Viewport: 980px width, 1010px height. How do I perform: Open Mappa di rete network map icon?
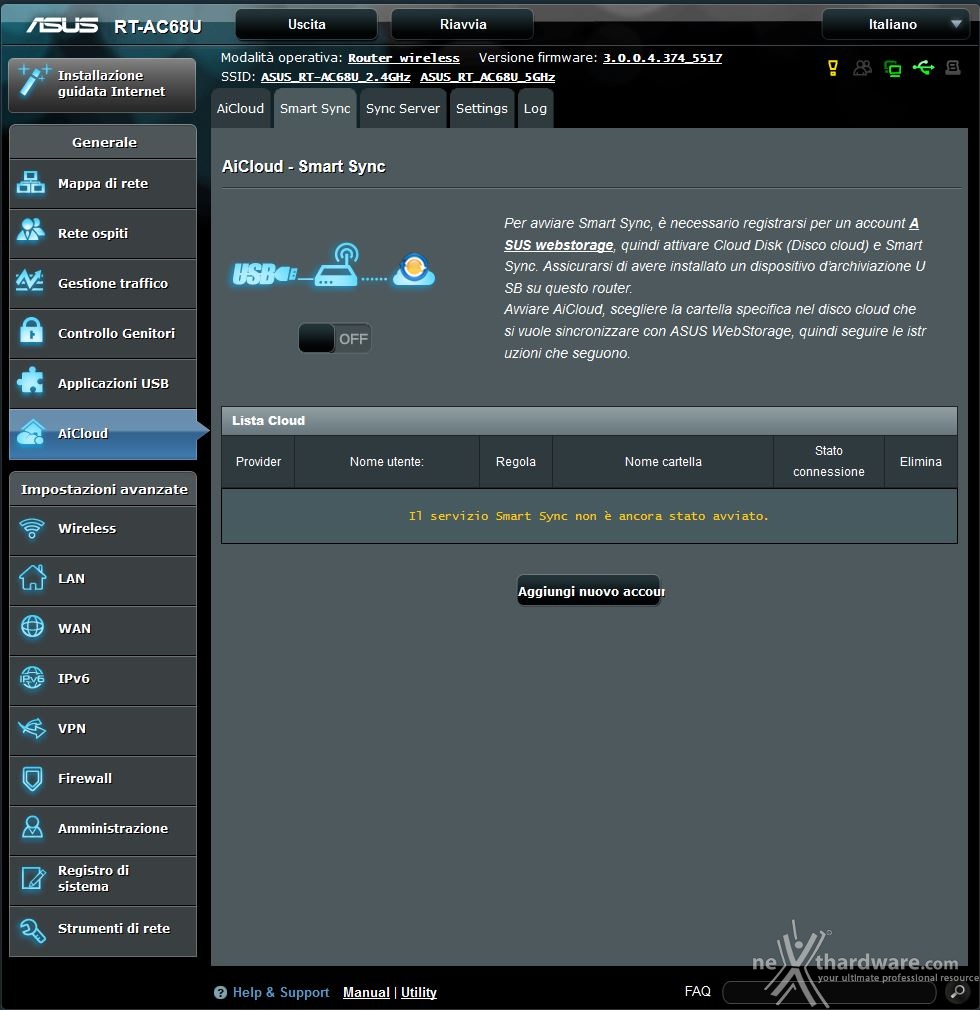click(31, 183)
